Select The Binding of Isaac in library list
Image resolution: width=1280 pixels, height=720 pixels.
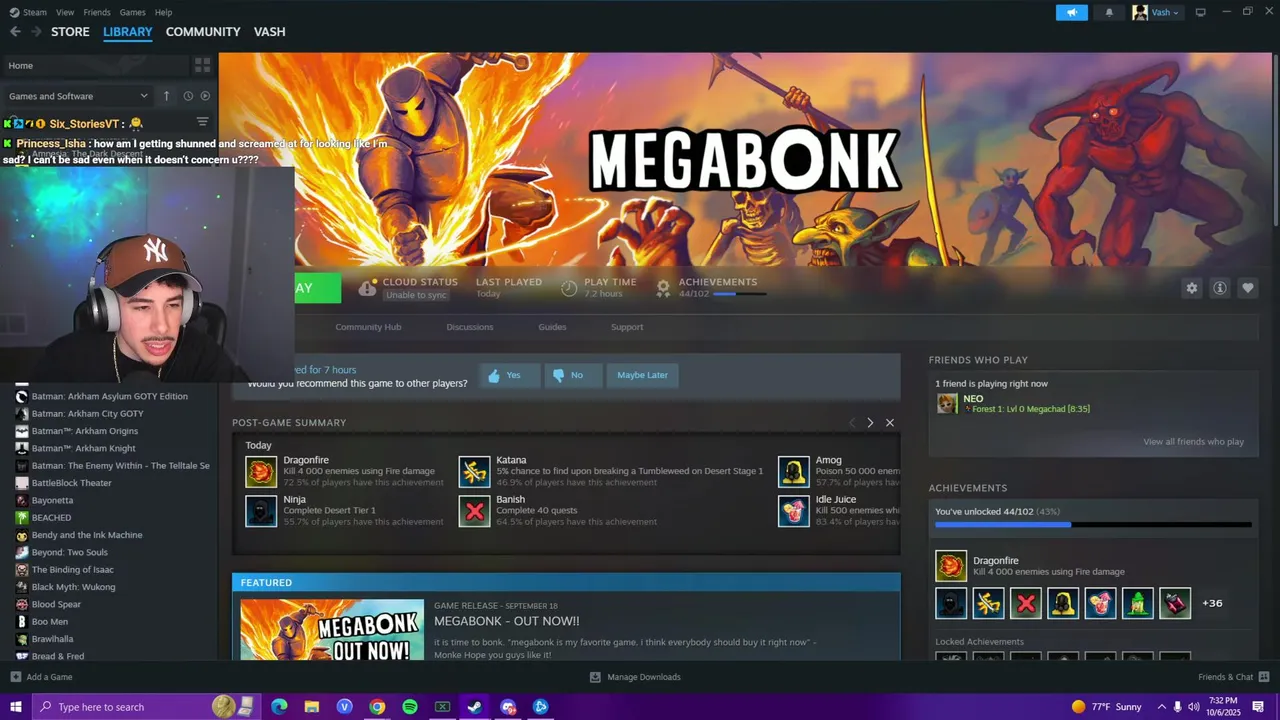coord(72,570)
